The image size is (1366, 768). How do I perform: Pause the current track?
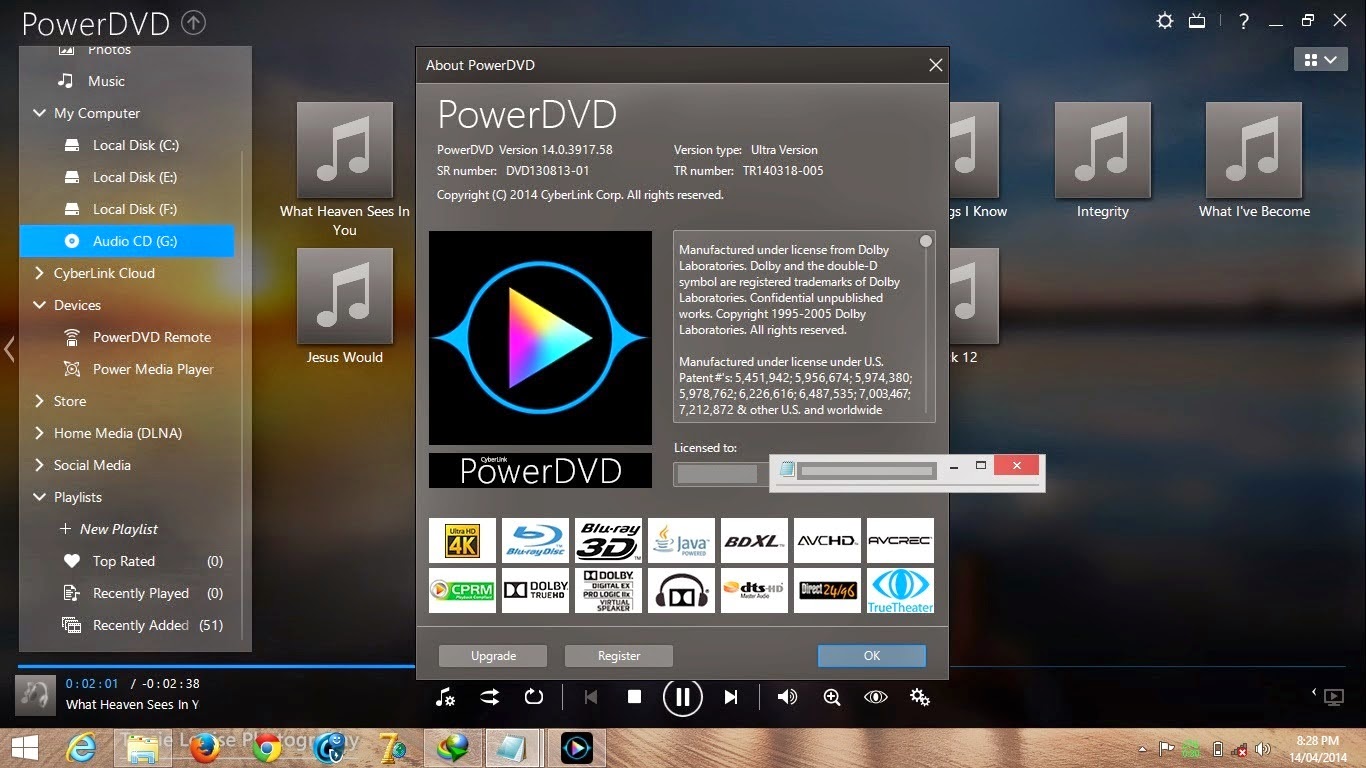point(682,697)
